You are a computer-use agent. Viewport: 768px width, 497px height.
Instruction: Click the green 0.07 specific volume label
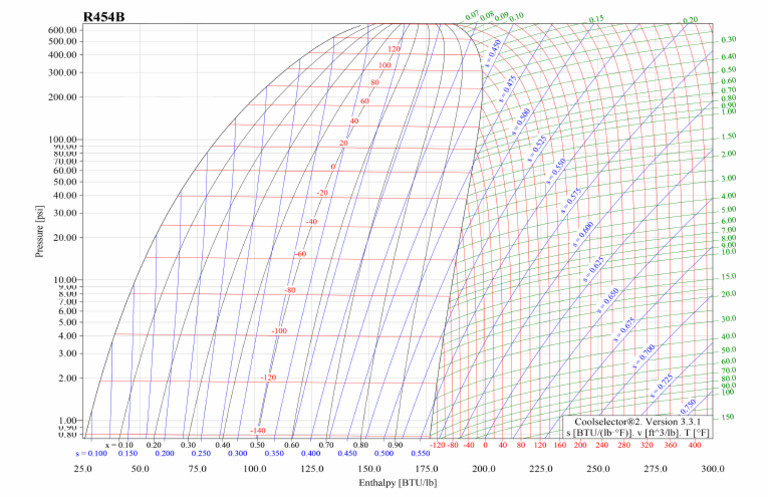(472, 16)
